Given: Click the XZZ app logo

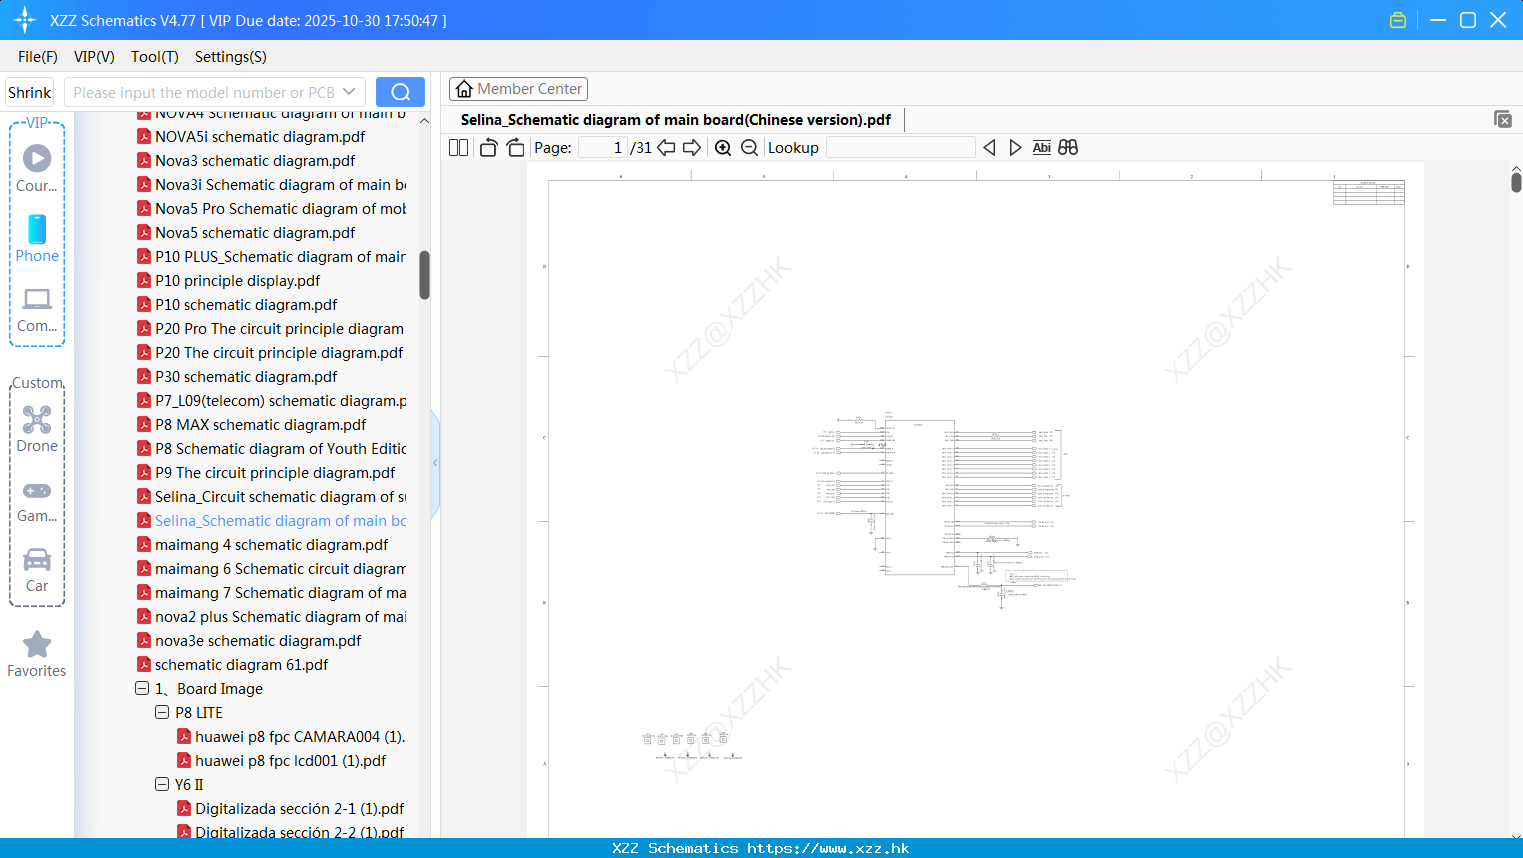Looking at the screenshot, I should 24,20.
